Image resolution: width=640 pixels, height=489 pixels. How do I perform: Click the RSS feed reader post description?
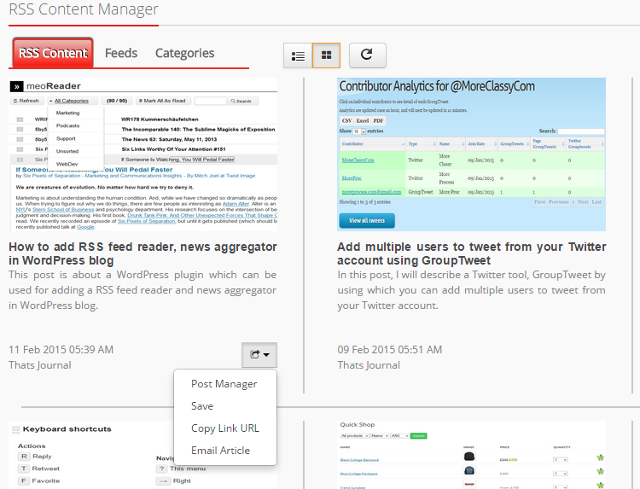[x=143, y=290]
